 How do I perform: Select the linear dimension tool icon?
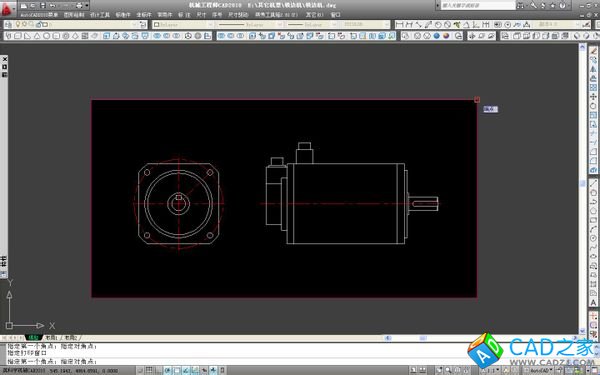click(x=400, y=24)
